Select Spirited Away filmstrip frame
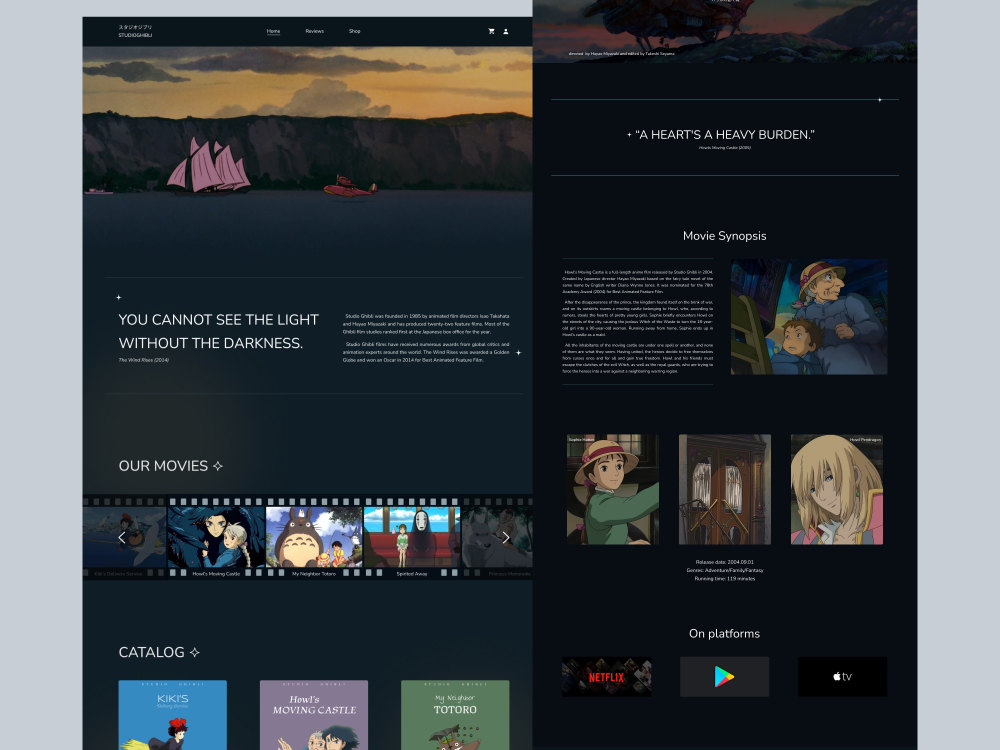1000x750 pixels. [412, 537]
